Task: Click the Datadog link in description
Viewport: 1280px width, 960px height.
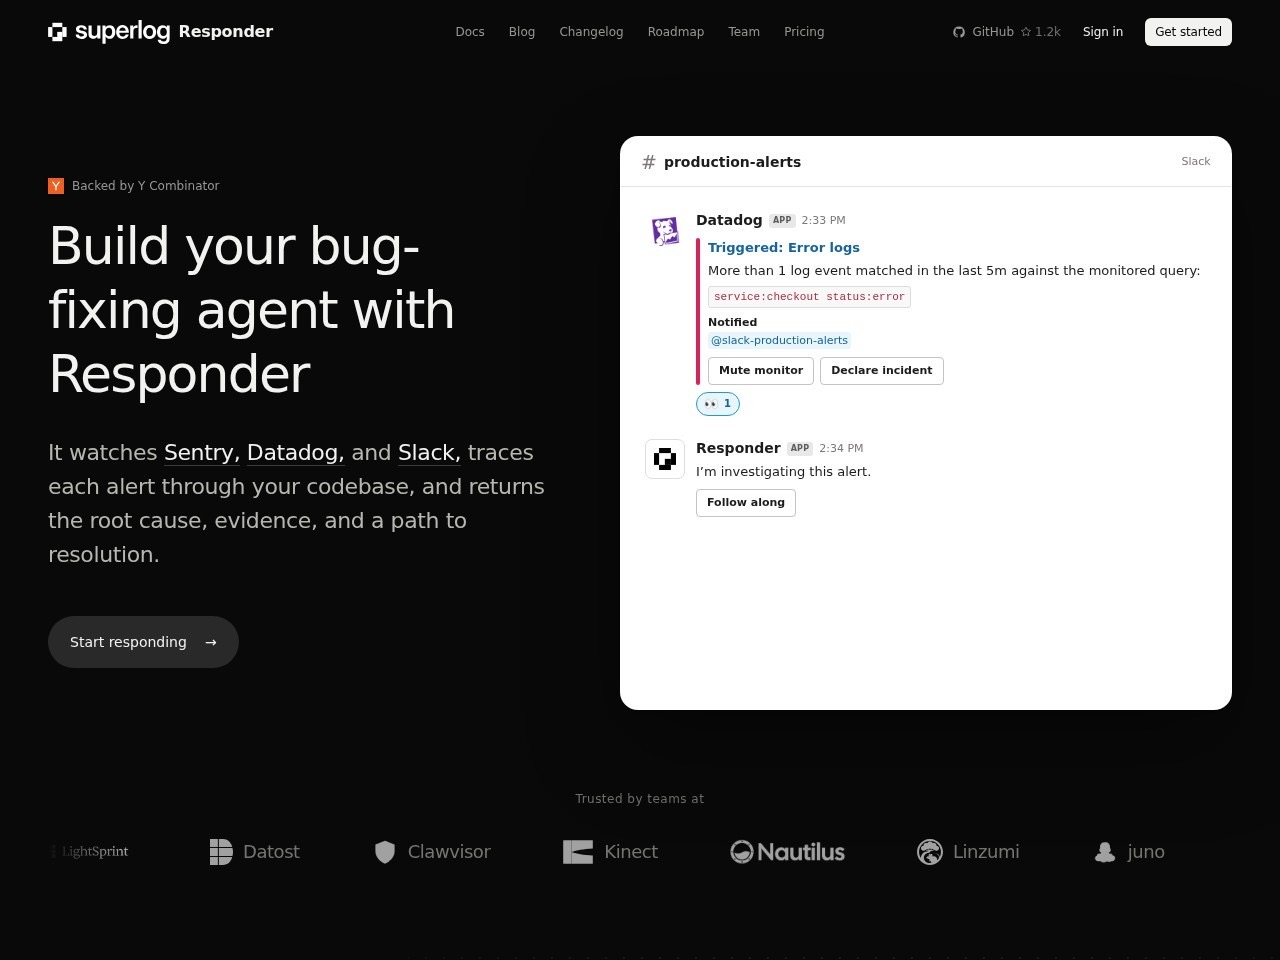Action: [x=296, y=453]
